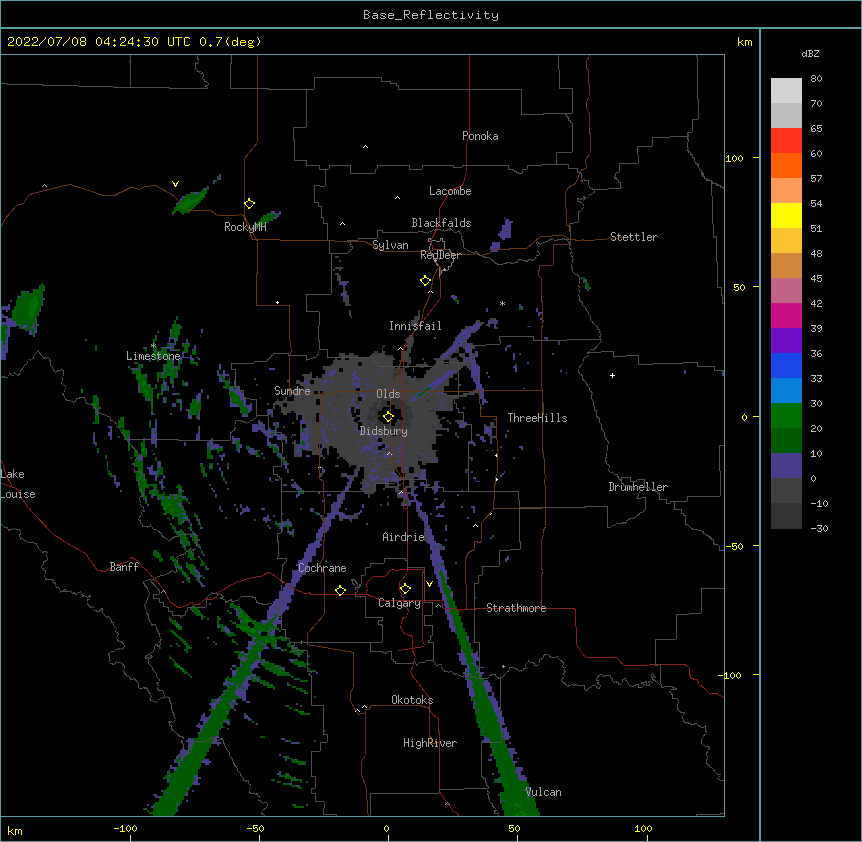Image resolution: width=862 pixels, height=842 pixels.
Task: Pick the blue 33-36 dBZ legend swatch
Action: (786, 365)
